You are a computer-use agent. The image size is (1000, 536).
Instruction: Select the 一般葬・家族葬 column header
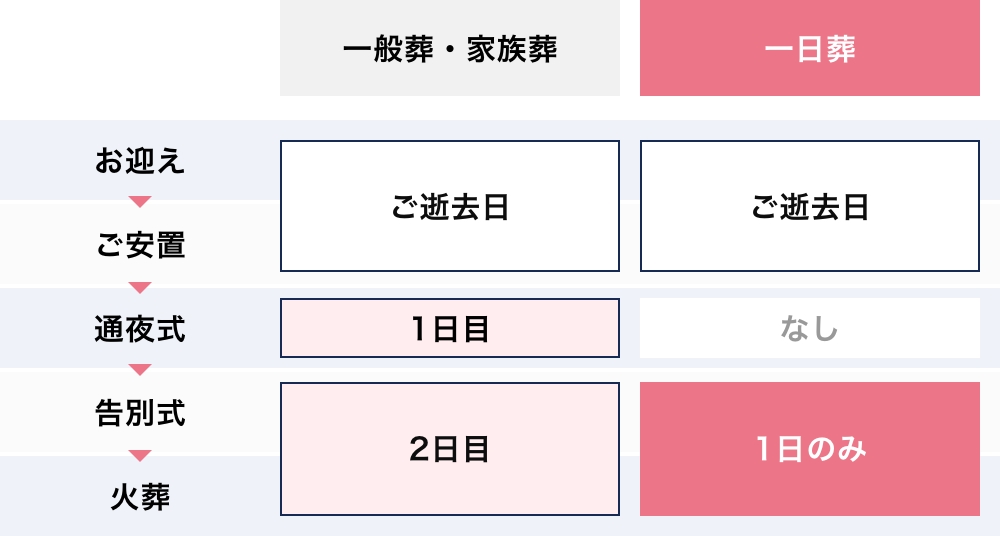point(450,49)
